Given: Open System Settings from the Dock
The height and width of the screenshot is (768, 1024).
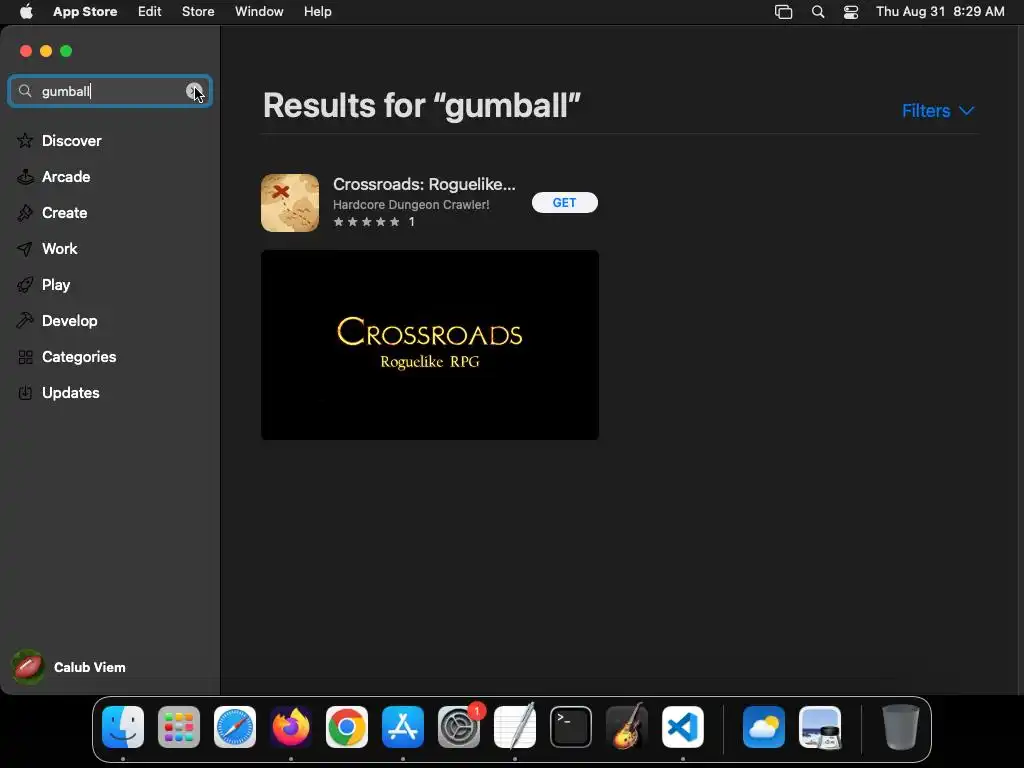Looking at the screenshot, I should (x=459, y=727).
